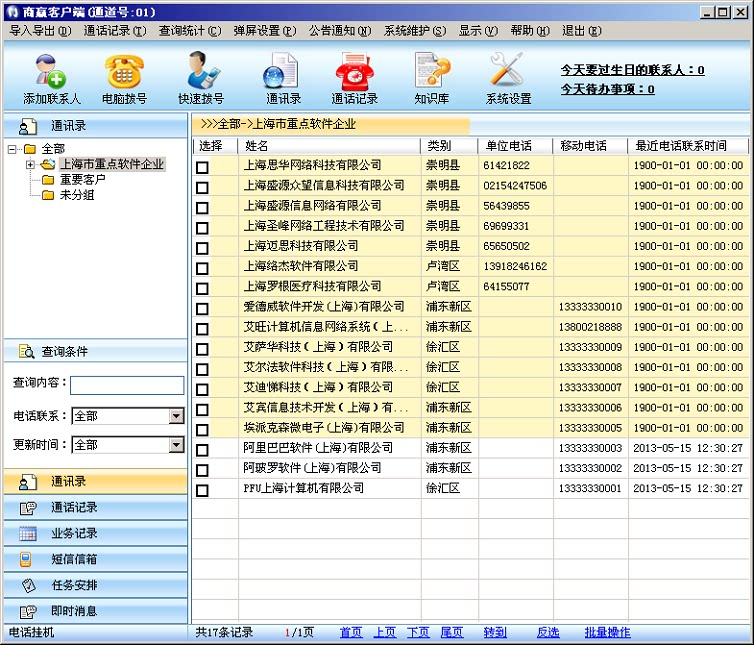Sort by the 类别 column header
The image size is (754, 645).
(x=450, y=146)
